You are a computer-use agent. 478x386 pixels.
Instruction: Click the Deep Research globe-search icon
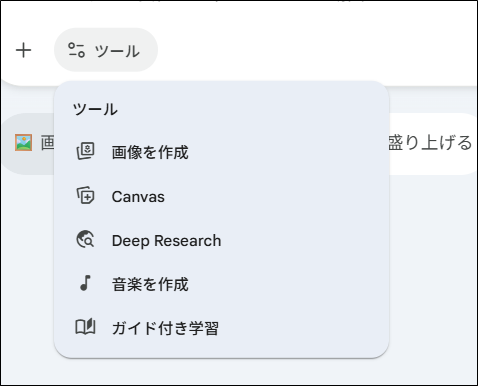tap(85, 240)
